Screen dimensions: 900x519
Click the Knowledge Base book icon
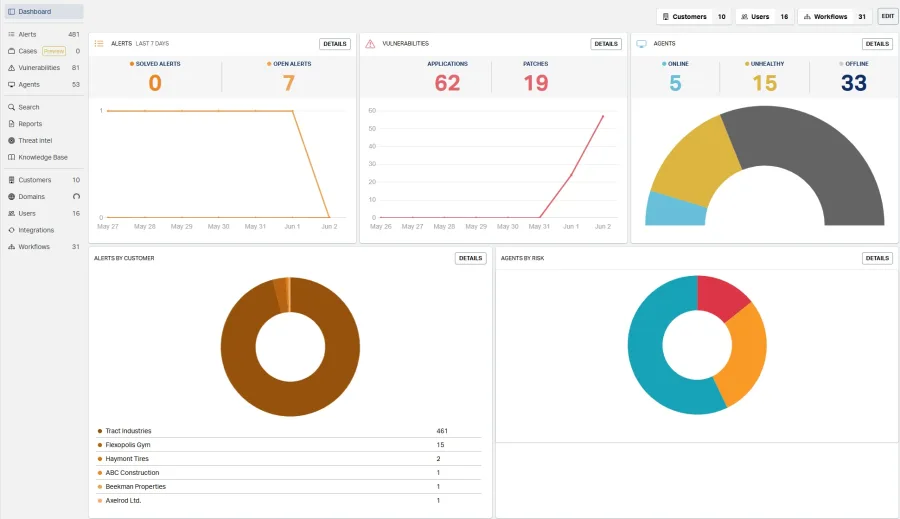[x=11, y=157]
